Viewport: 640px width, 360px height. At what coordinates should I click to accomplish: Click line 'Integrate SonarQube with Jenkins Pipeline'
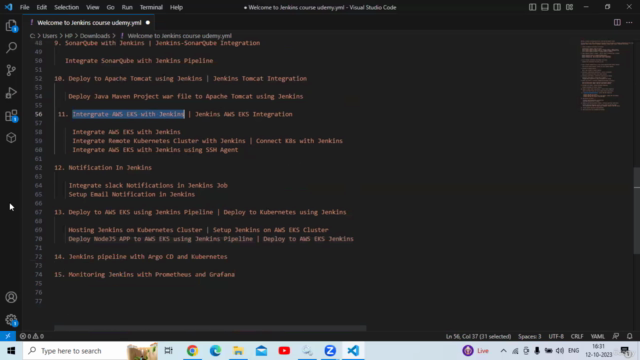point(139,61)
